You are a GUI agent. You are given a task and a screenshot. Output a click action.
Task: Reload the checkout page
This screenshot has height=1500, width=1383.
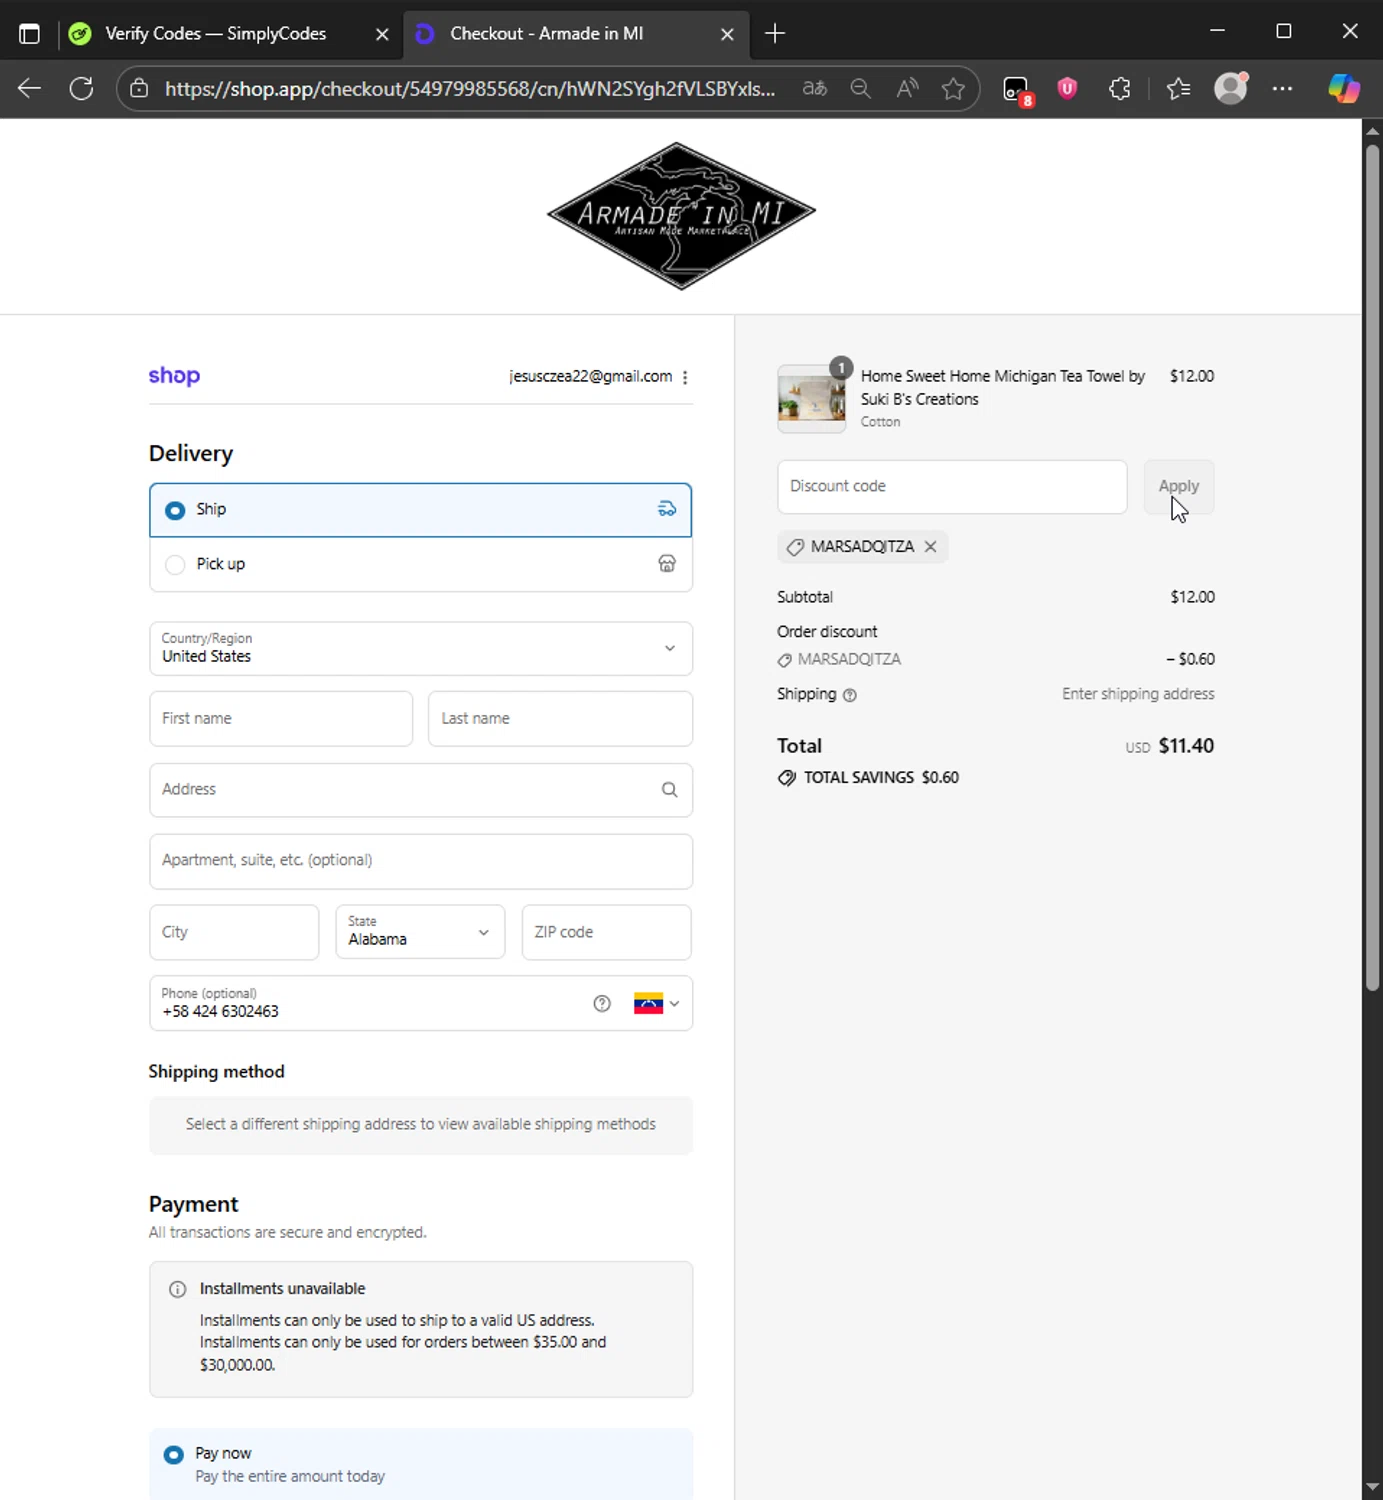click(81, 89)
